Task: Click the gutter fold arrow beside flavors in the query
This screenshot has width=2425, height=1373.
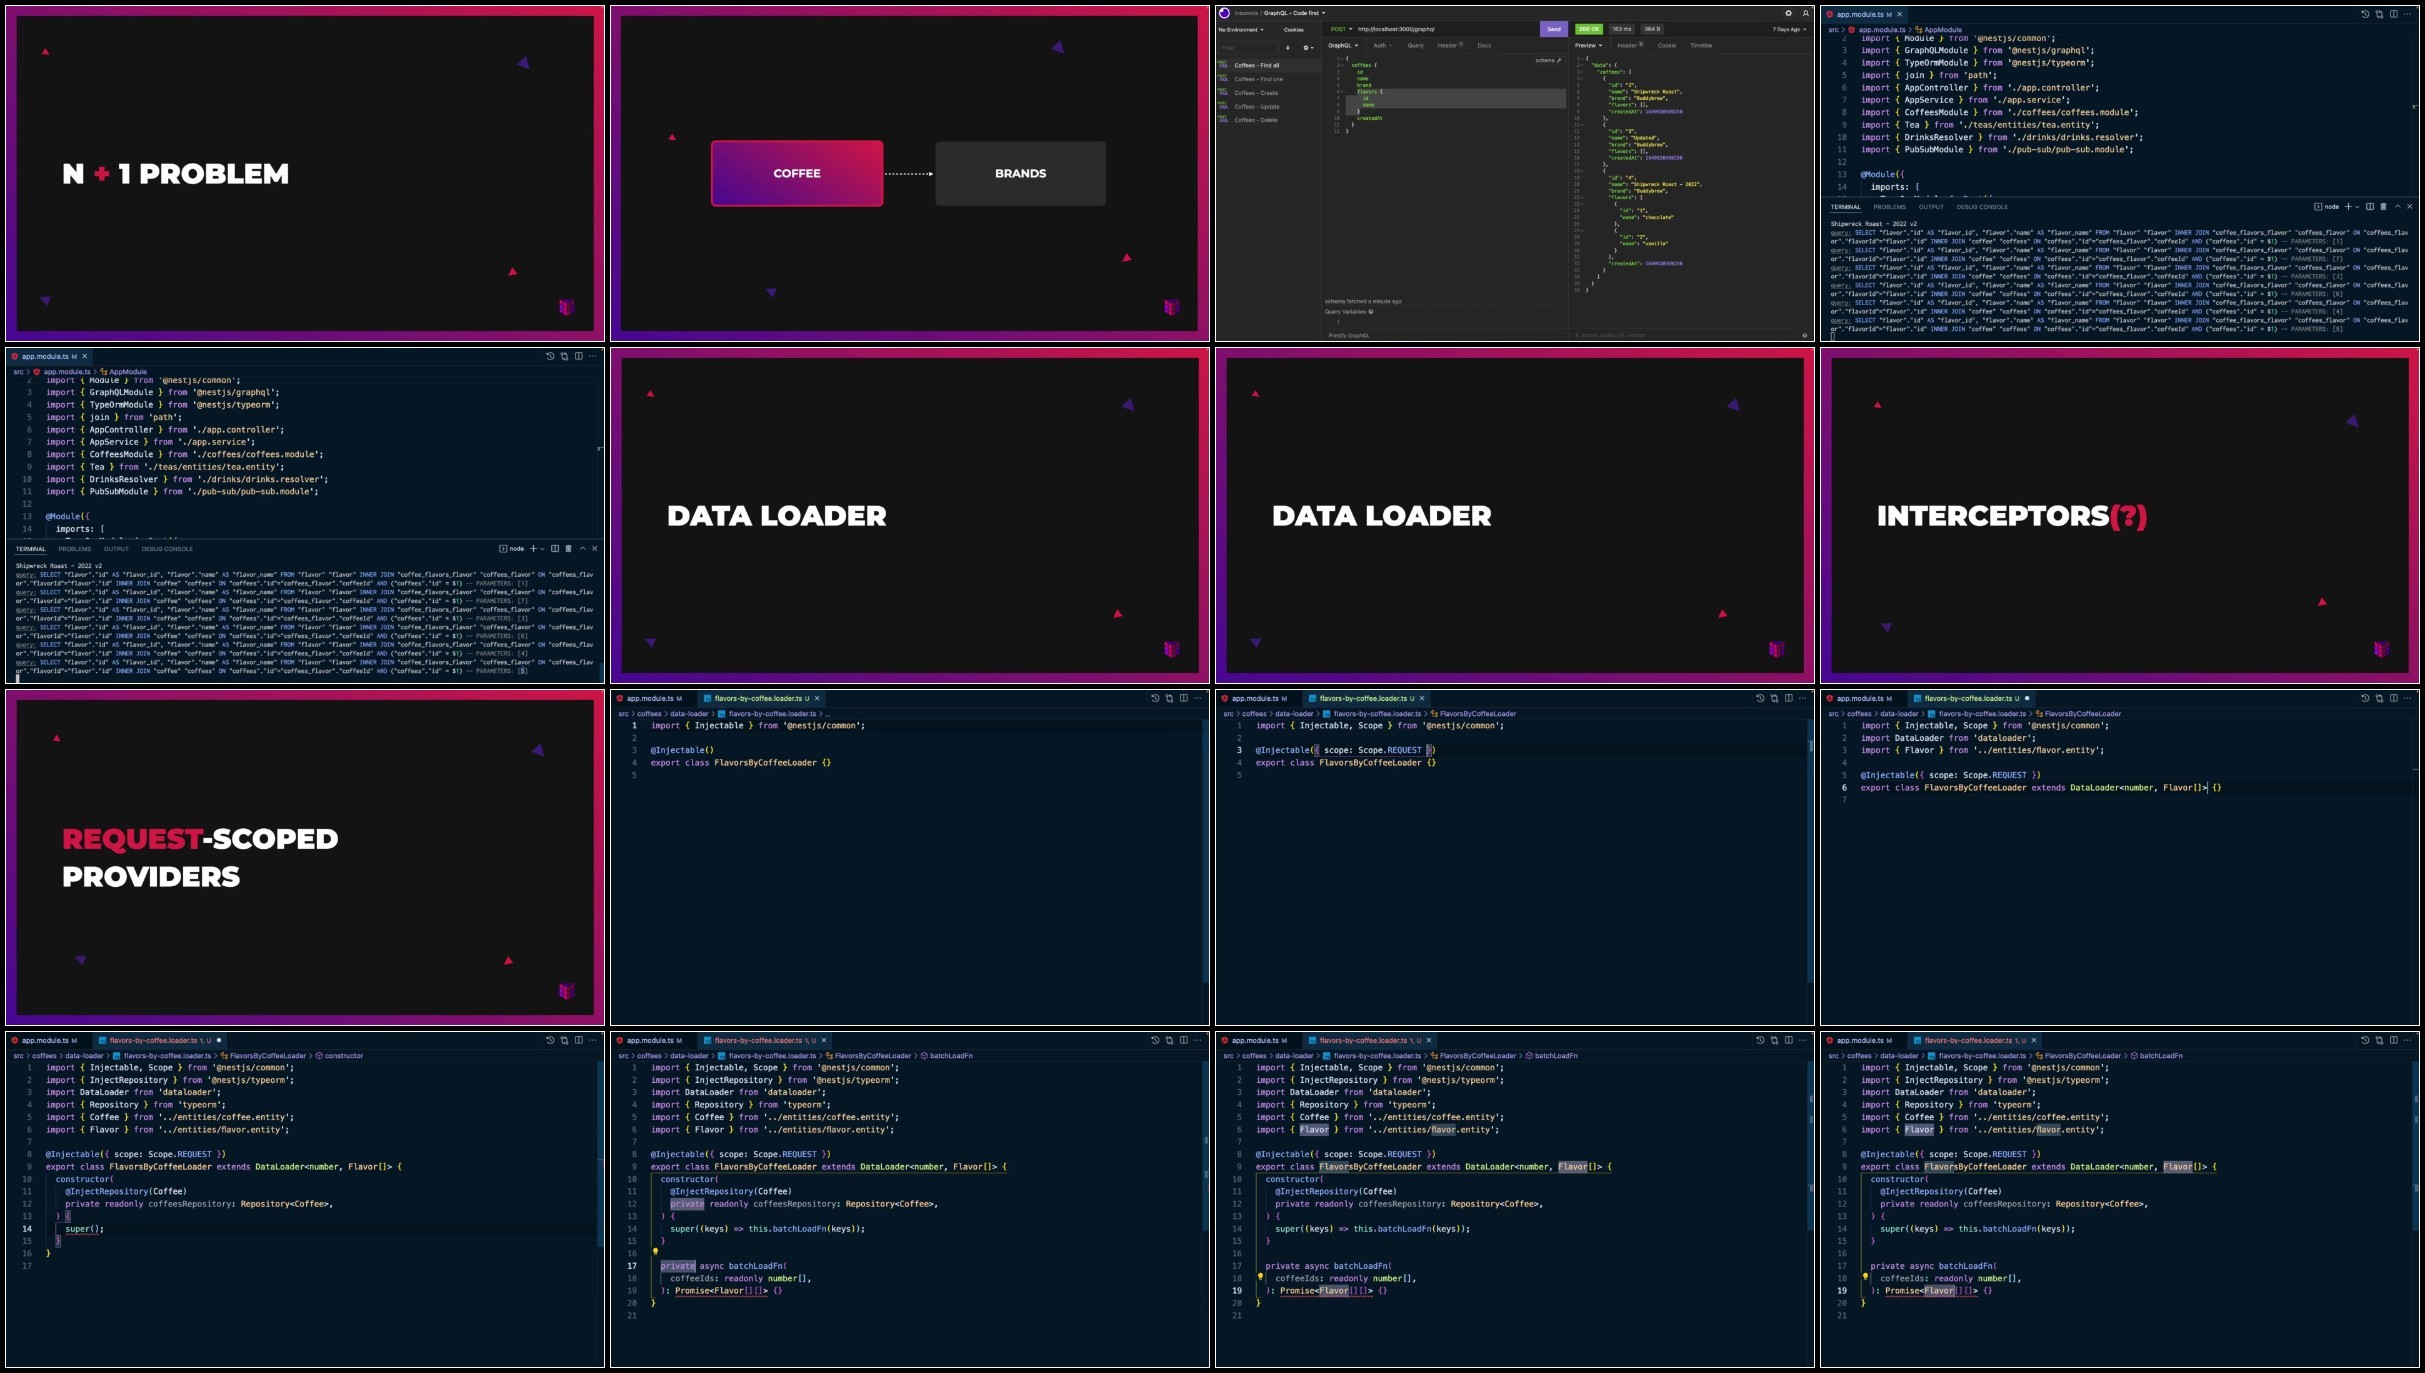Action: pyautogui.click(x=1342, y=92)
